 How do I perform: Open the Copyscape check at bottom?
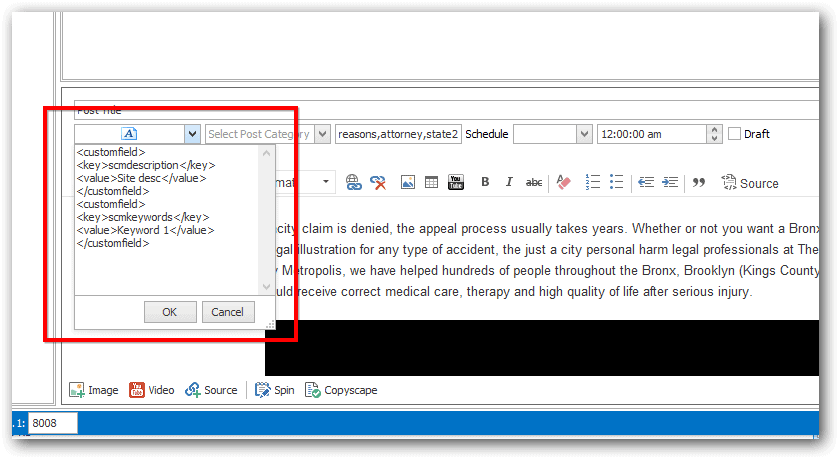point(341,390)
